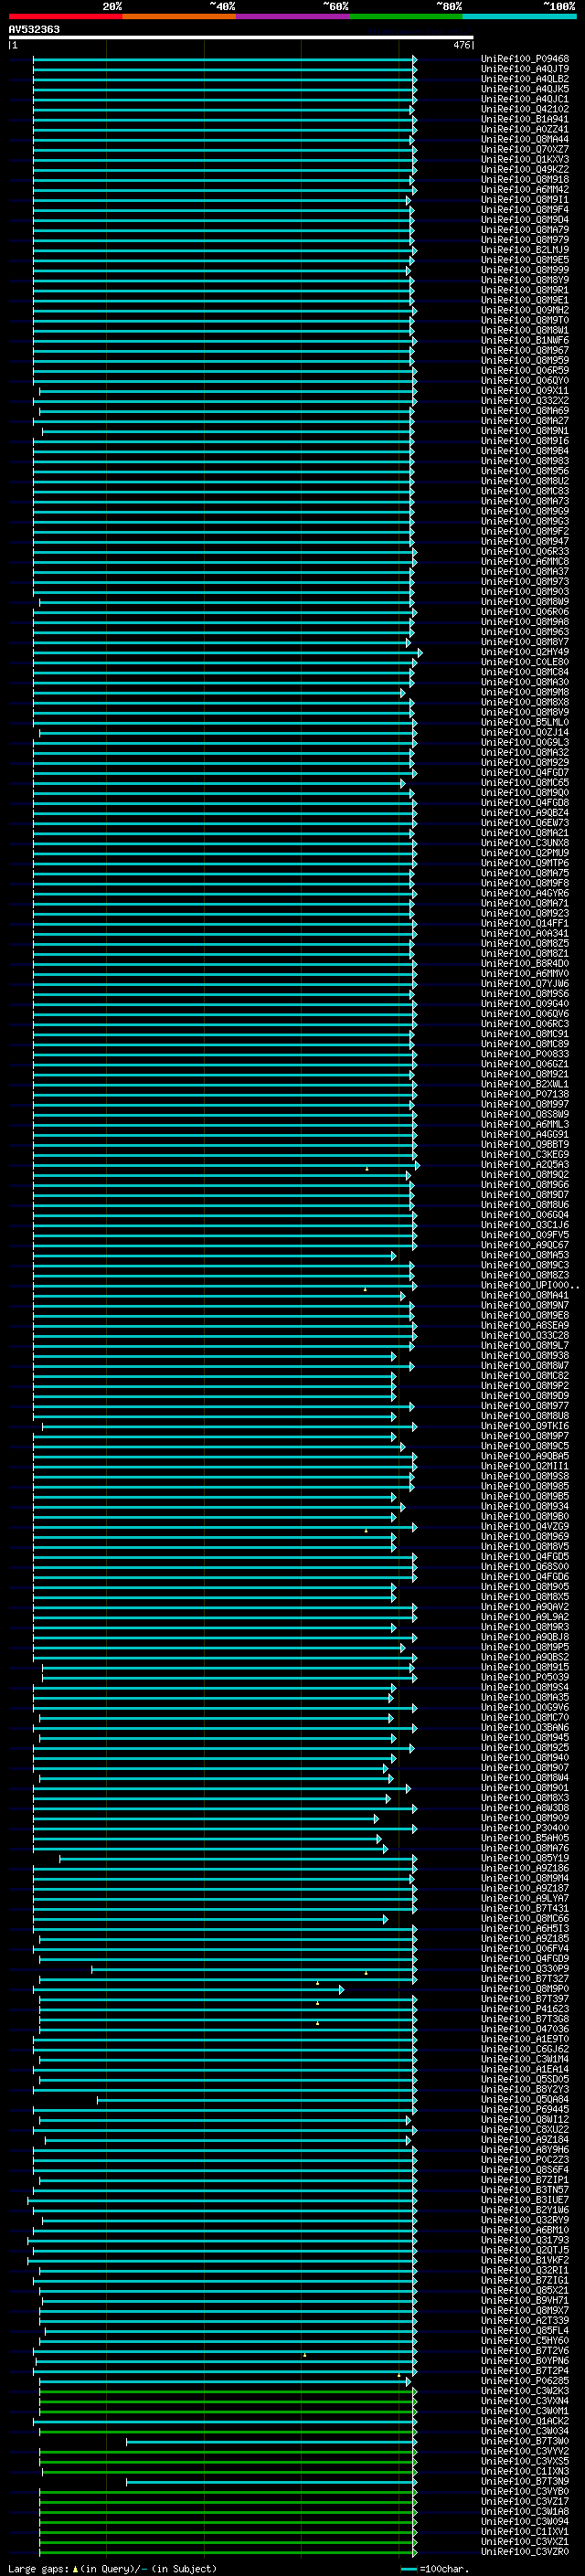
Task: Select hit UniRef100_Q49KZ2
Action: click(x=525, y=170)
